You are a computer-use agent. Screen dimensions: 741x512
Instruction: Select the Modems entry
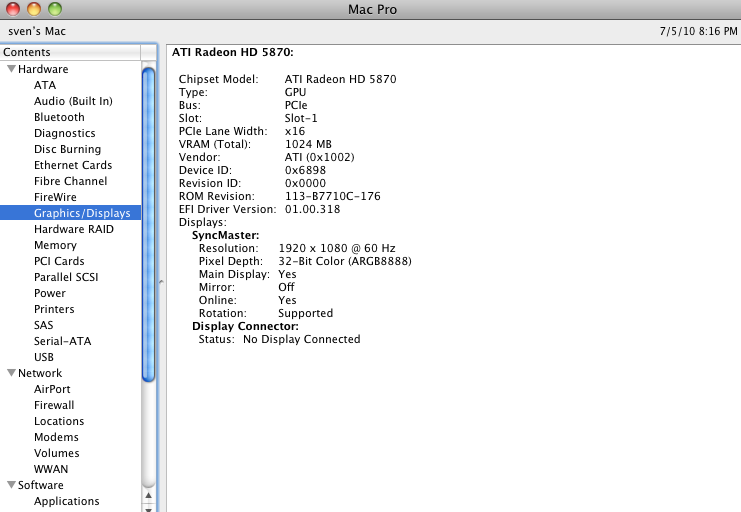[x=56, y=437]
